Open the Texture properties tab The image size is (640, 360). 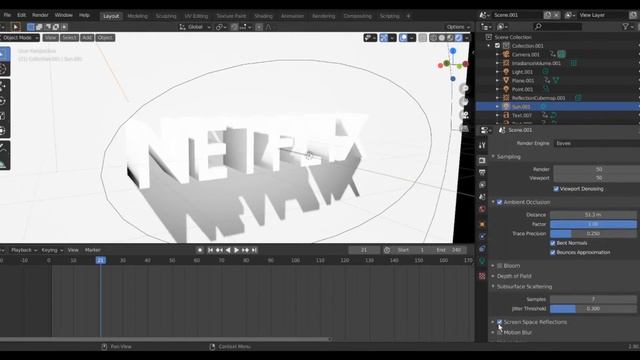(x=482, y=276)
